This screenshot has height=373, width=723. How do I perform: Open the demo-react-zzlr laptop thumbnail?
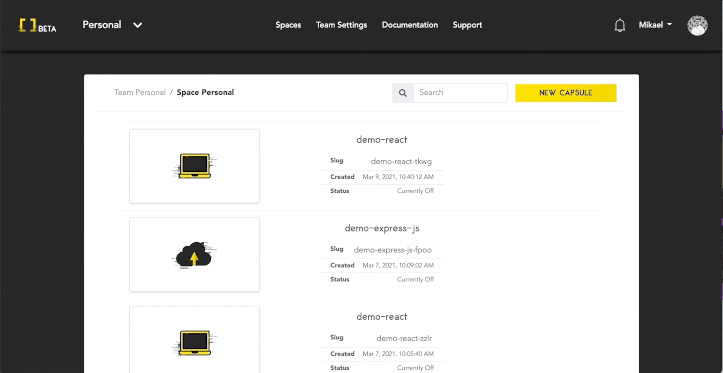pyautogui.click(x=195, y=340)
